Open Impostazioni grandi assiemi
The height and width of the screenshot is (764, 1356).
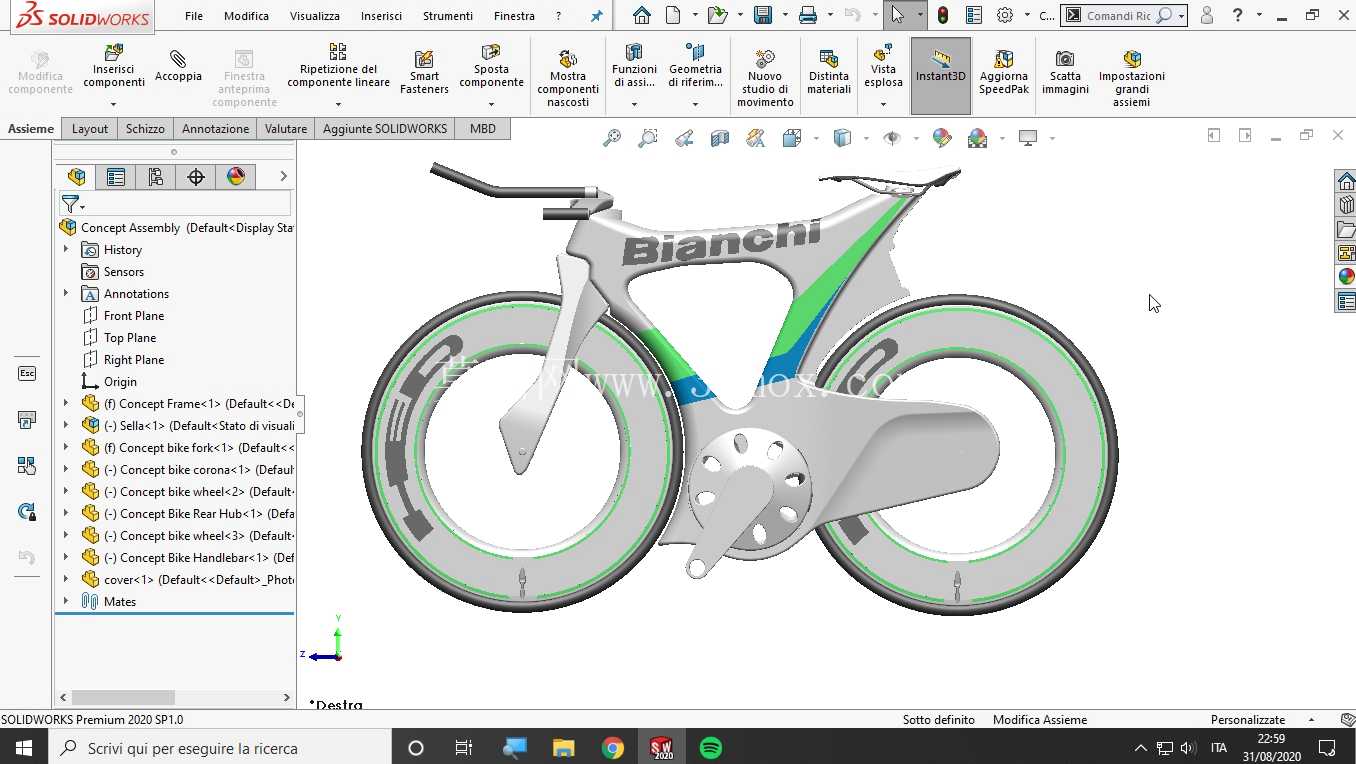click(1131, 78)
